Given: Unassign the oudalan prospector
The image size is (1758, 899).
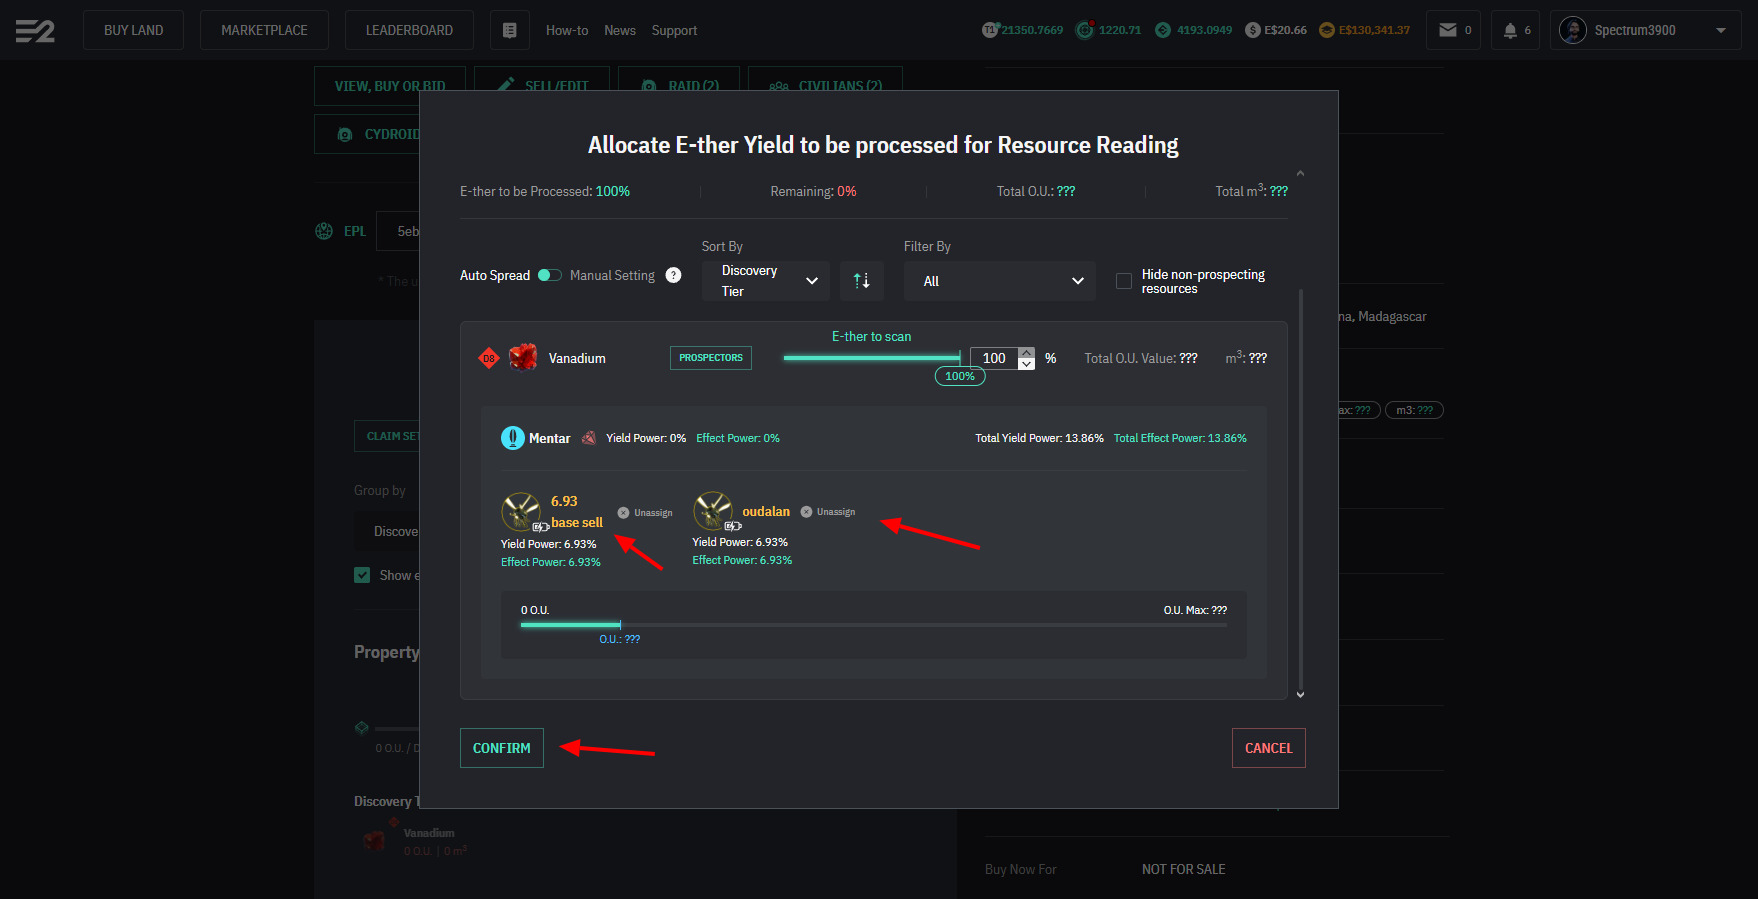Looking at the screenshot, I should (828, 512).
